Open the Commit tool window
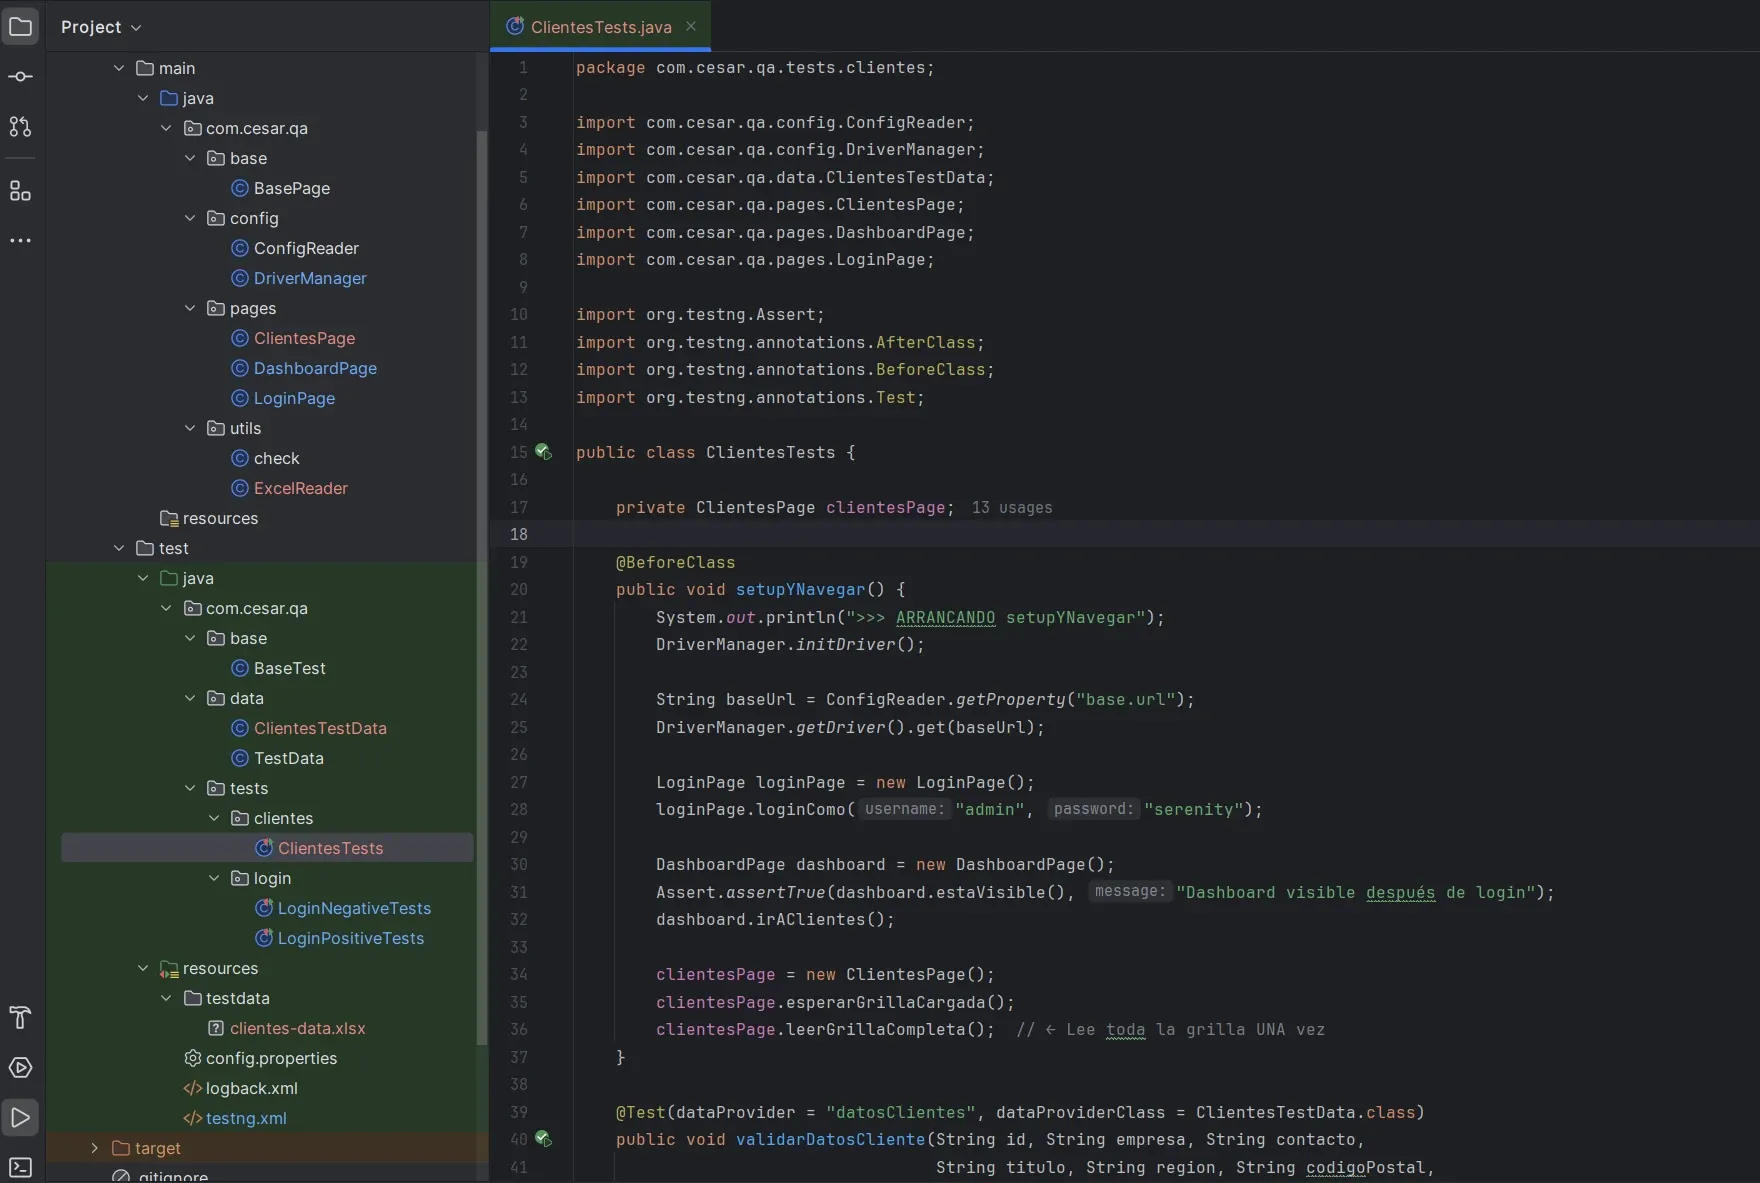 tap(20, 76)
